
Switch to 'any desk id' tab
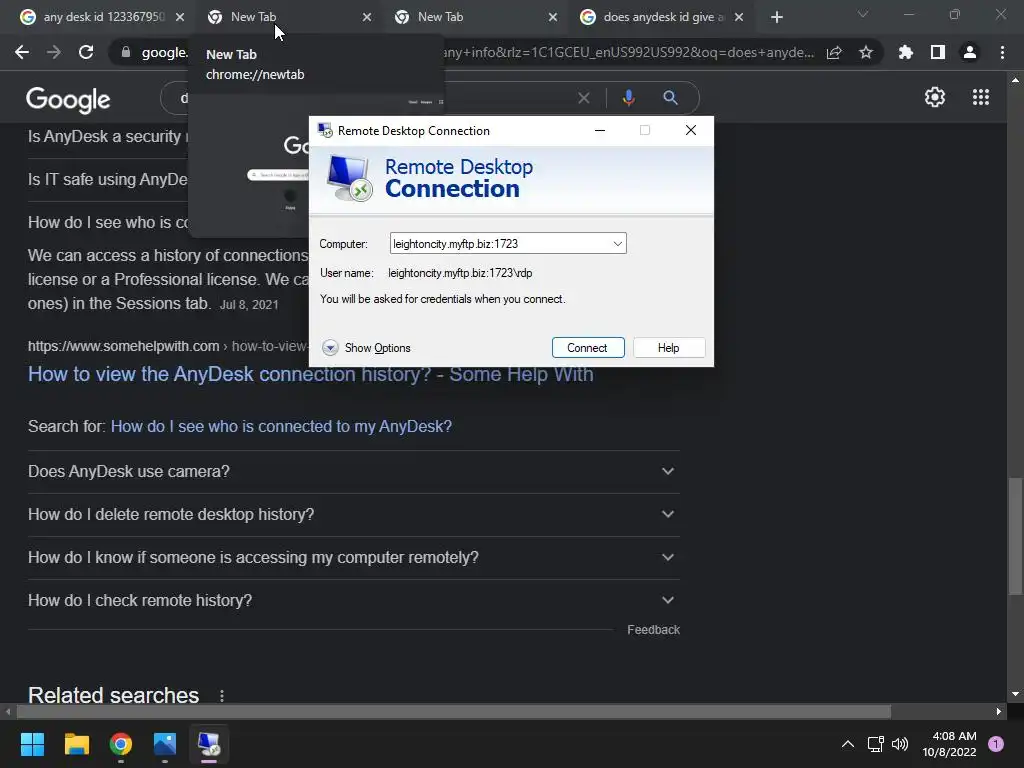[x=103, y=17]
